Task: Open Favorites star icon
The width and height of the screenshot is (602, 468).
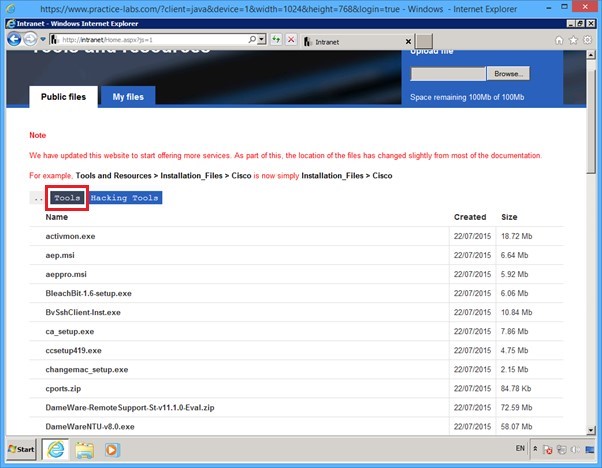Action: [573, 40]
